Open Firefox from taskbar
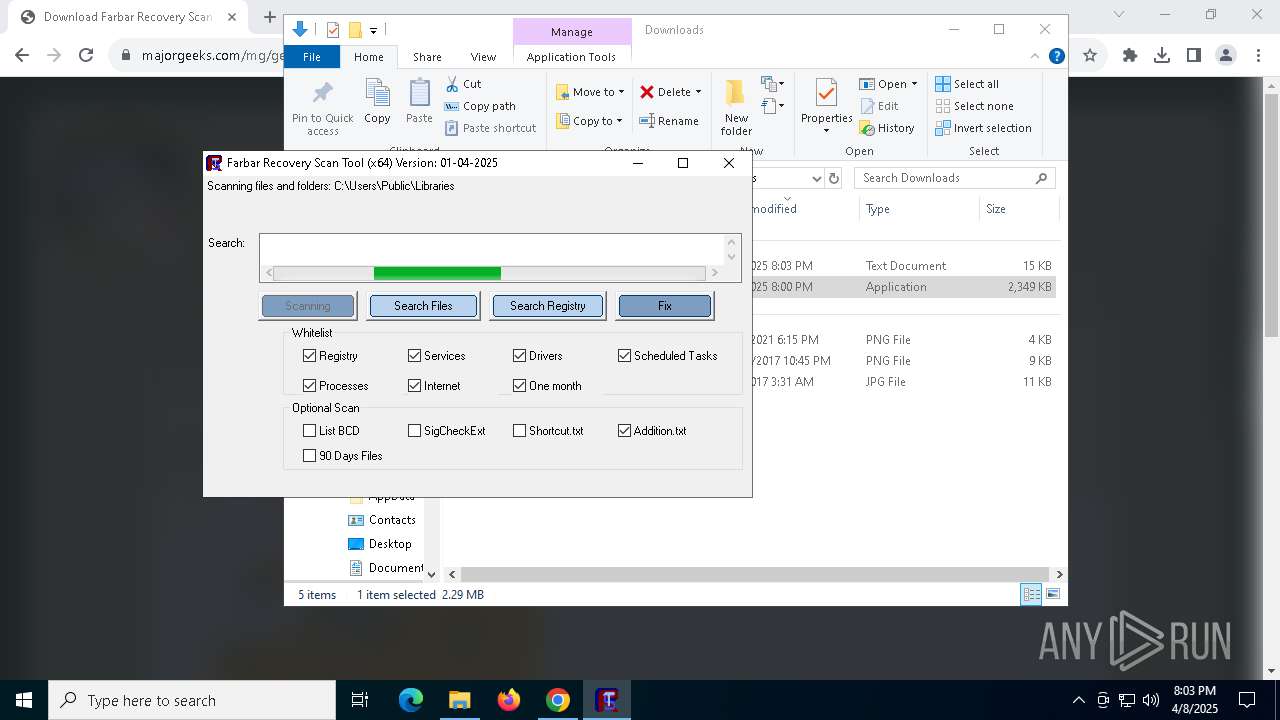The image size is (1280, 720). [509, 700]
